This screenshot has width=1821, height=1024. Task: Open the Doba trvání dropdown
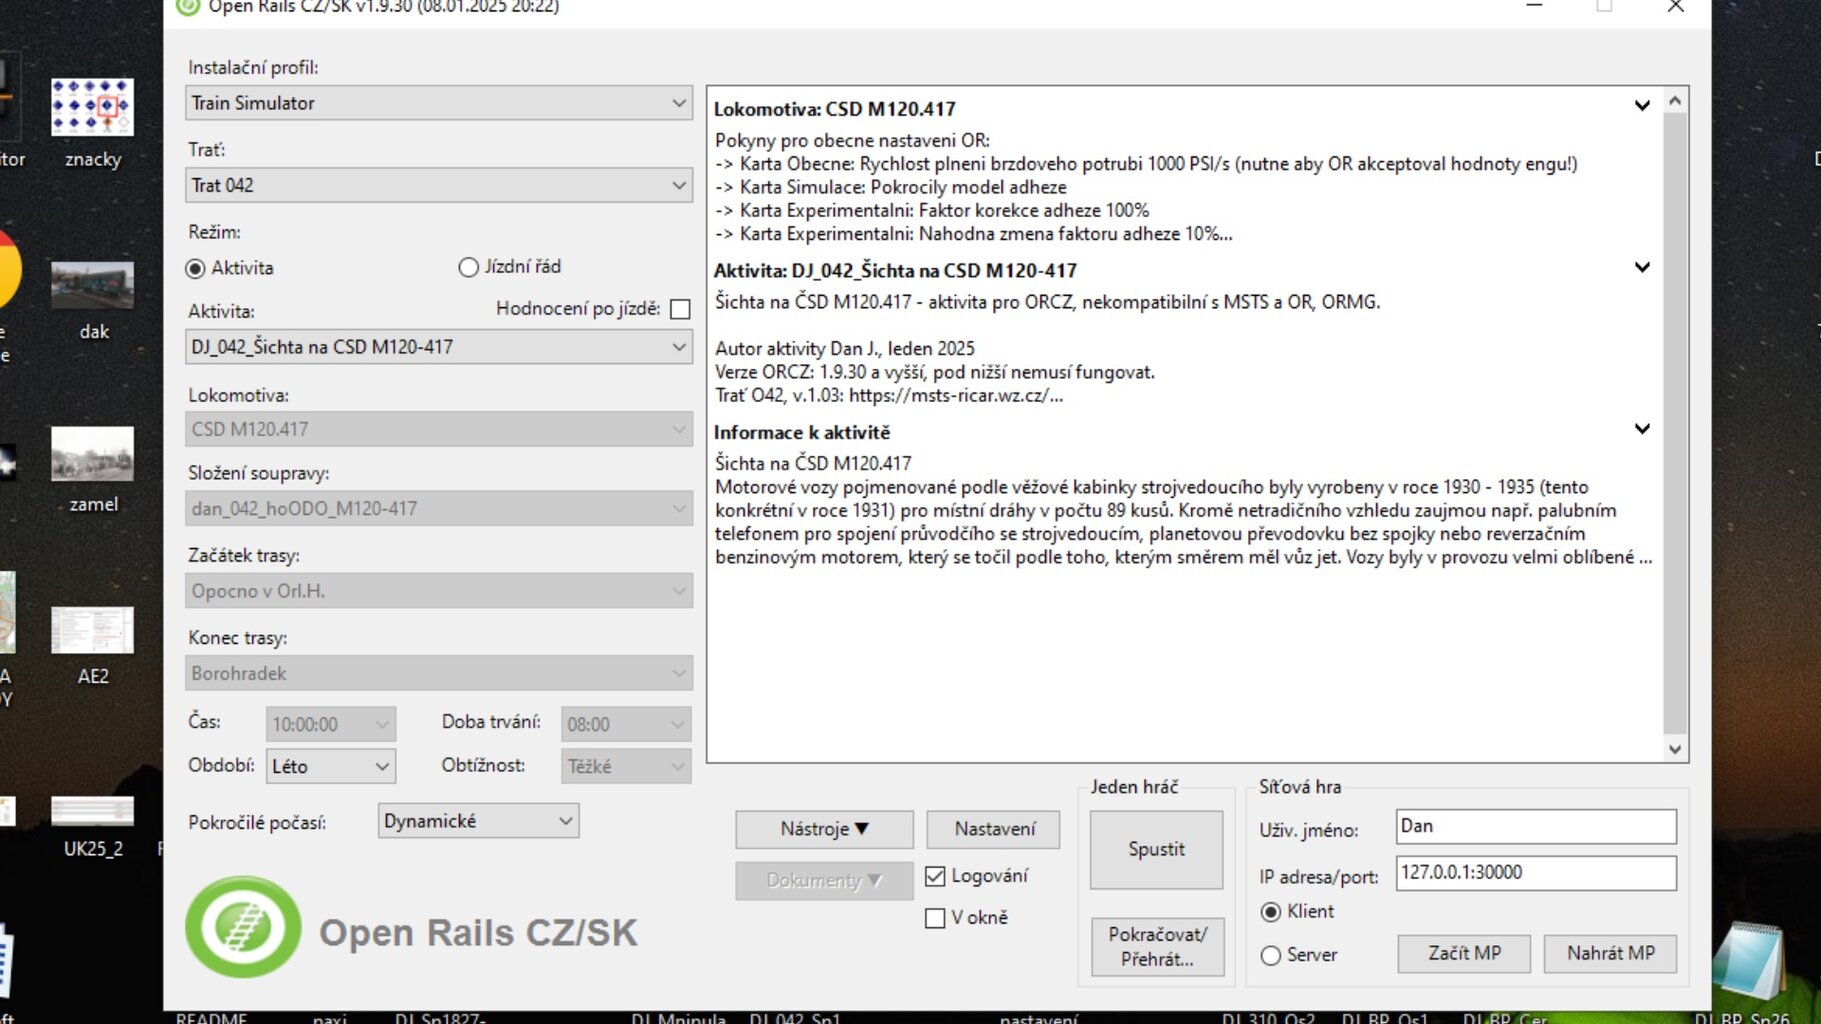[626, 724]
